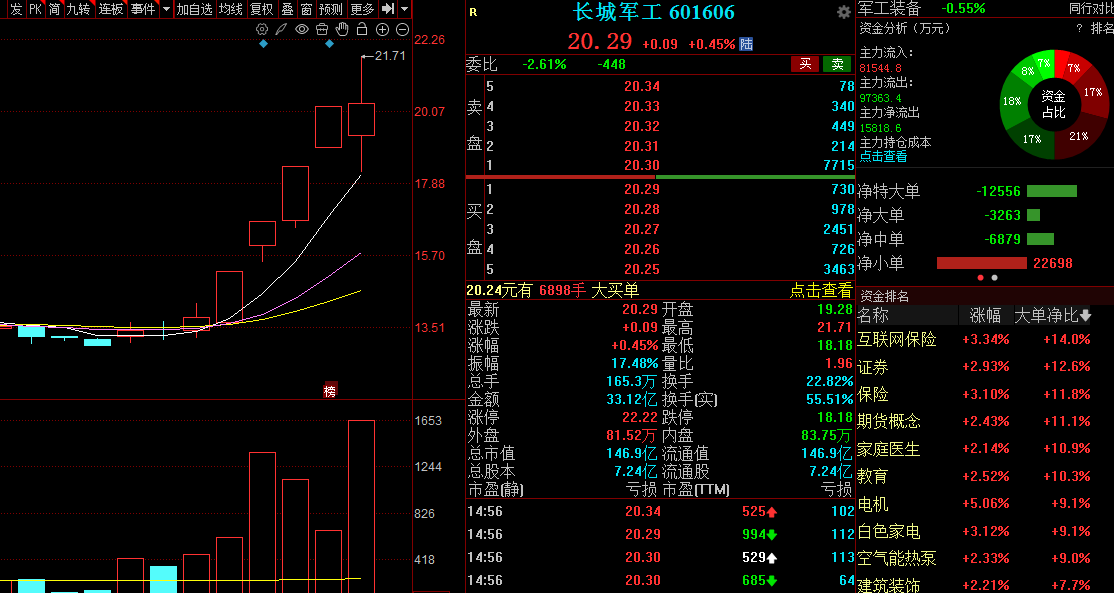Click the skip-to-end arrow toolbar icon
Image resolution: width=1114 pixels, height=593 pixels.
[x=388, y=9]
